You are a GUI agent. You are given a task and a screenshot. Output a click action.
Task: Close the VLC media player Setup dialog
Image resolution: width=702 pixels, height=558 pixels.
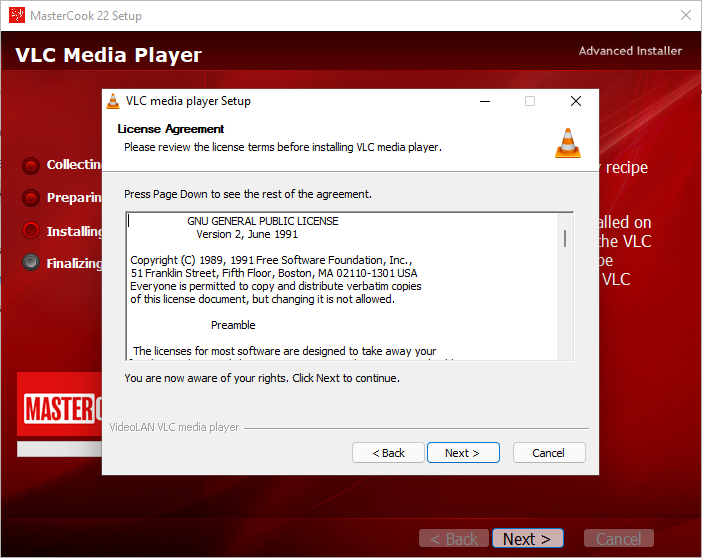tap(576, 101)
